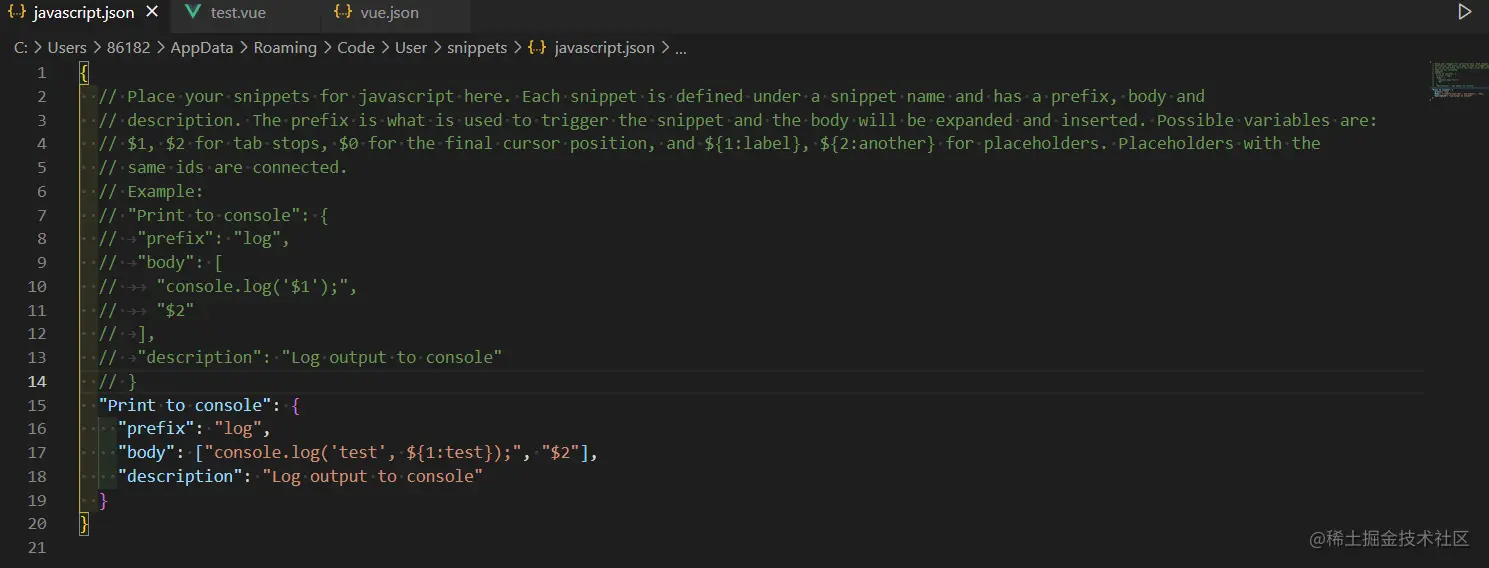Select the javascript.json editor tab

coord(82,13)
